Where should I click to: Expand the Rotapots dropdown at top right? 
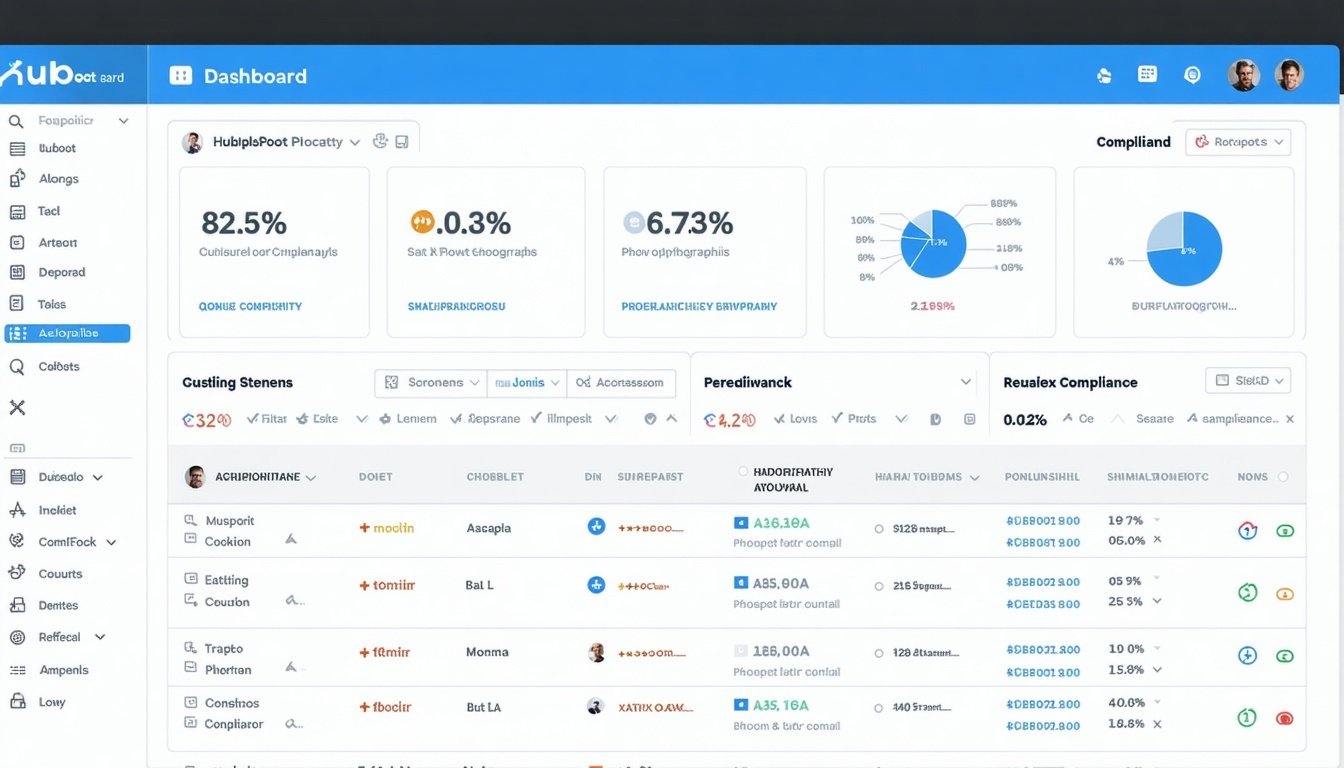pos(1238,141)
